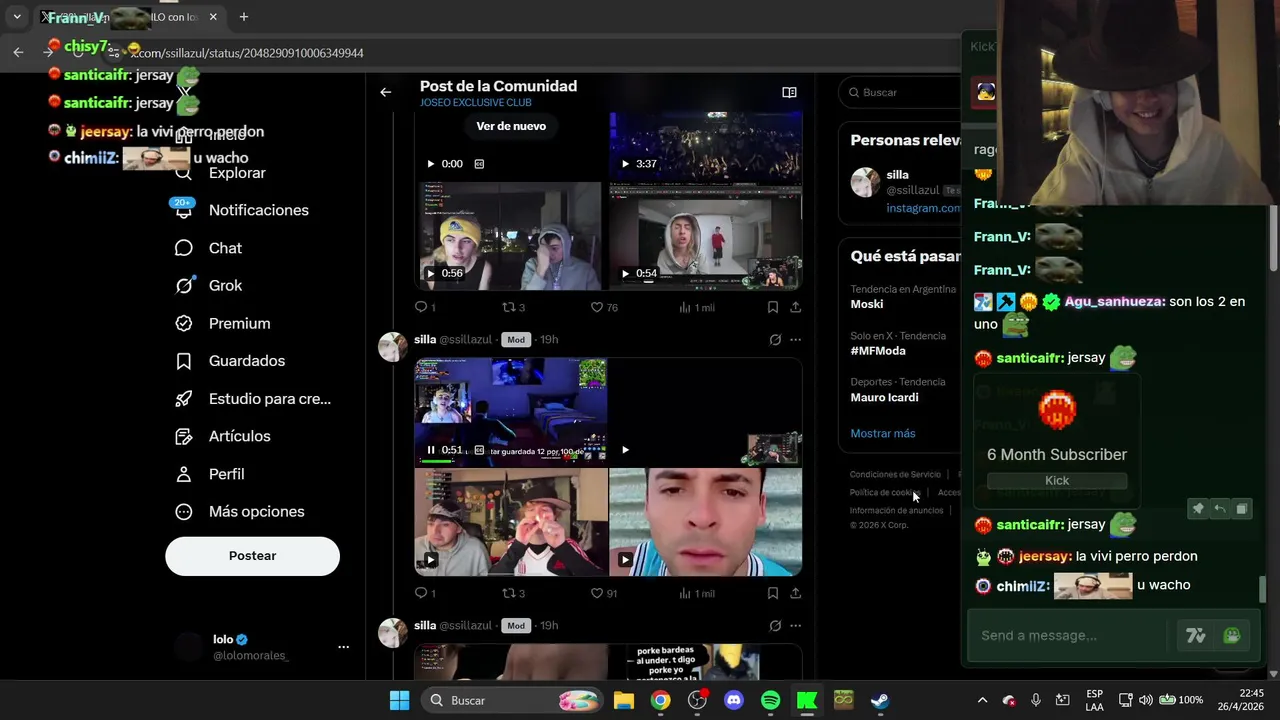Open the JOSEO EXCLUSIVE CLUB community link
The image size is (1280, 720).
click(476, 103)
